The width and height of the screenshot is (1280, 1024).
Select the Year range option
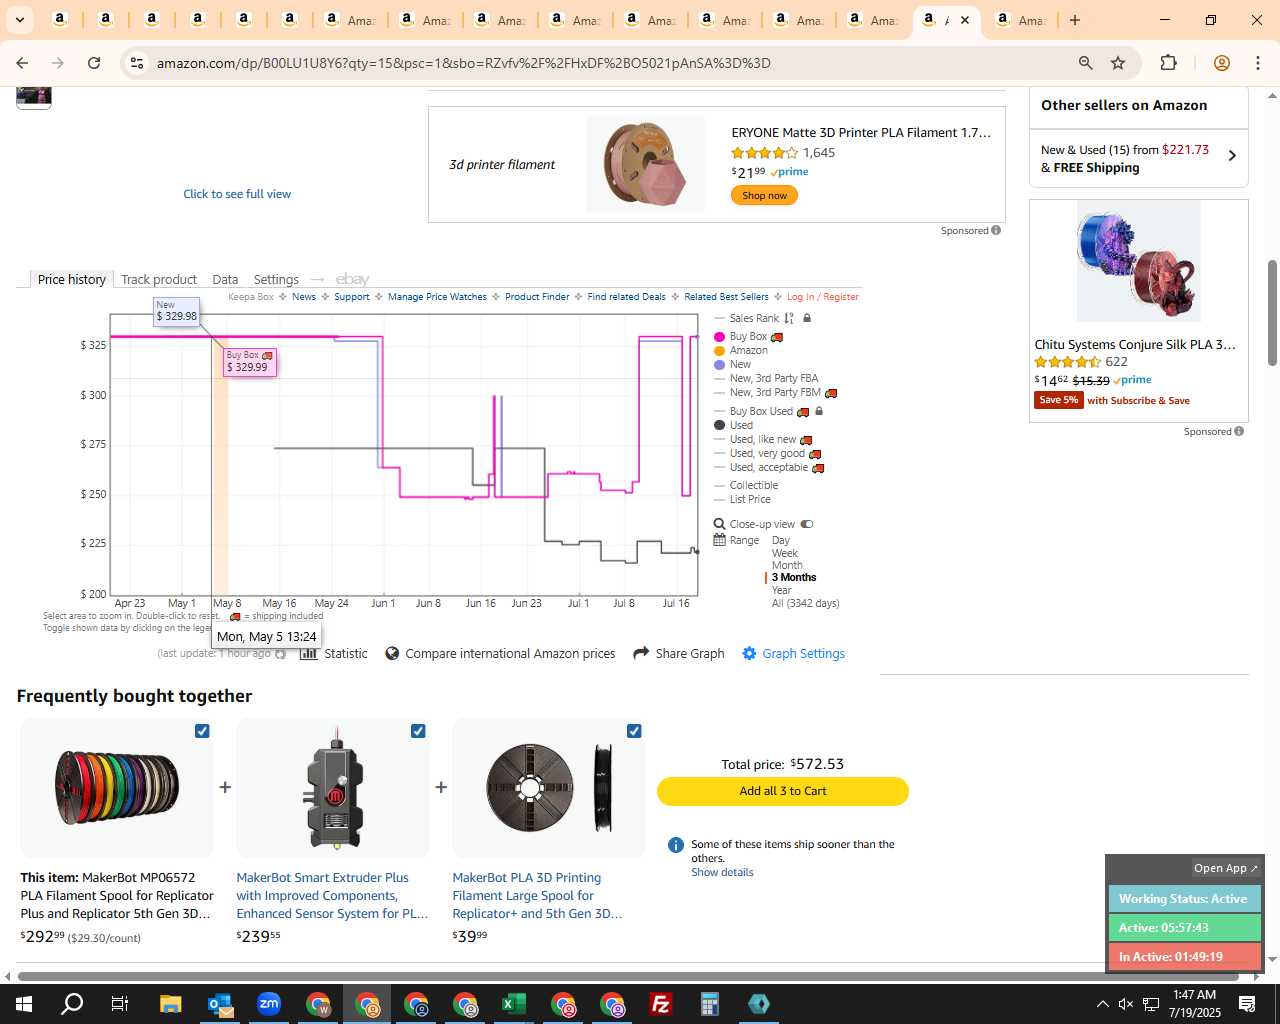coord(781,590)
